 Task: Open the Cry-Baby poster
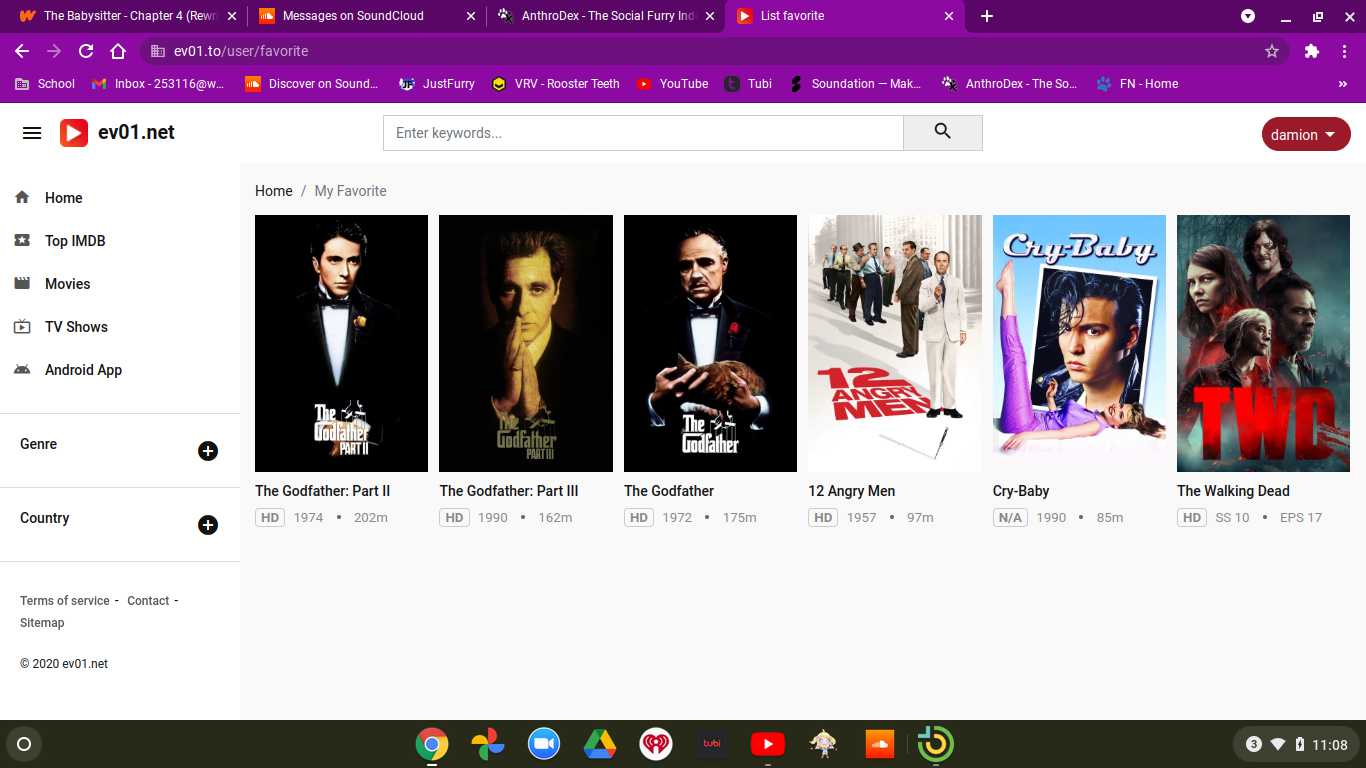click(1079, 343)
